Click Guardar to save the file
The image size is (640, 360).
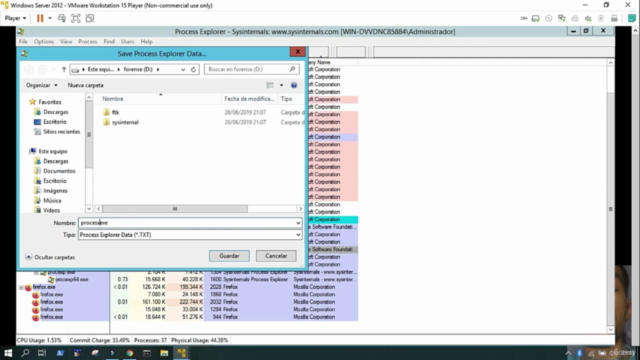(x=229, y=256)
